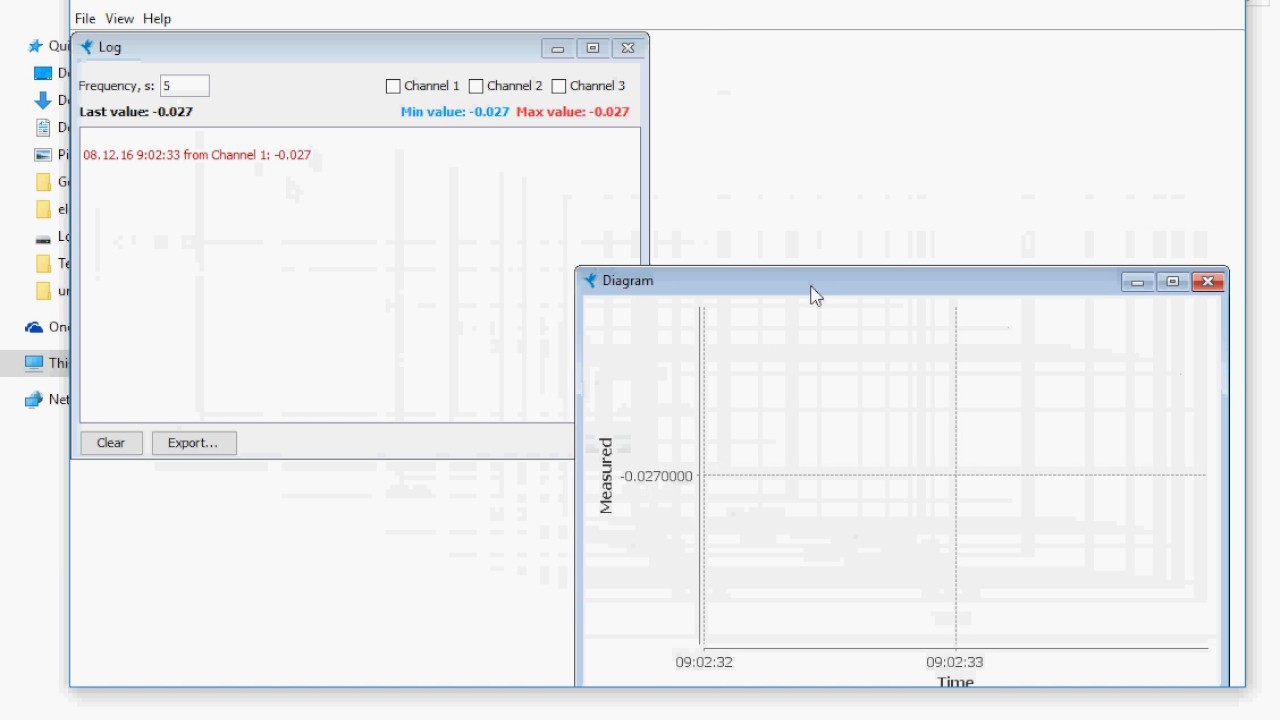Click the Downloads arrow icon in sidebar

tap(42, 100)
